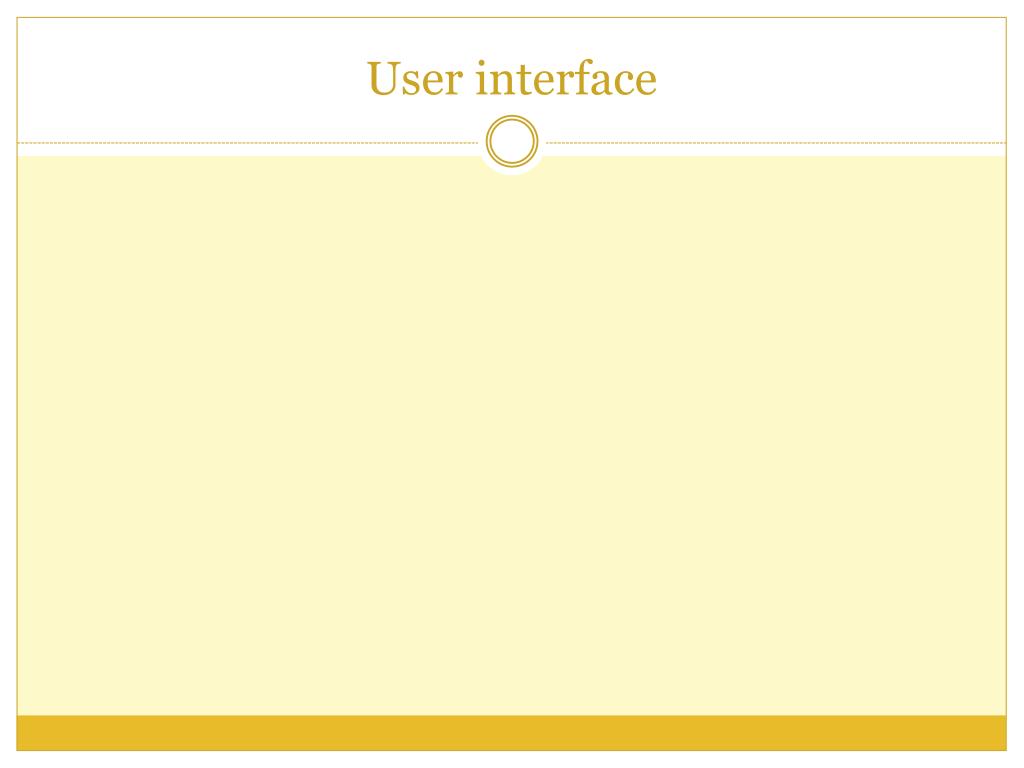Click the capital "U" in the title
This screenshot has width=1024, height=768.
click(383, 79)
